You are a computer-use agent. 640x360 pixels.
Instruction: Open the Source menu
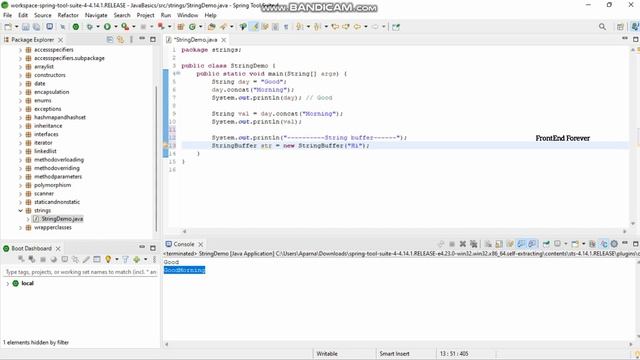pos(43,15)
